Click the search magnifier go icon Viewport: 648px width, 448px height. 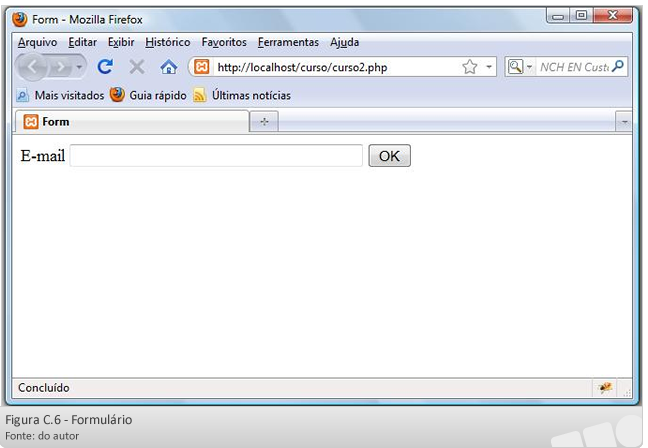coord(618,66)
